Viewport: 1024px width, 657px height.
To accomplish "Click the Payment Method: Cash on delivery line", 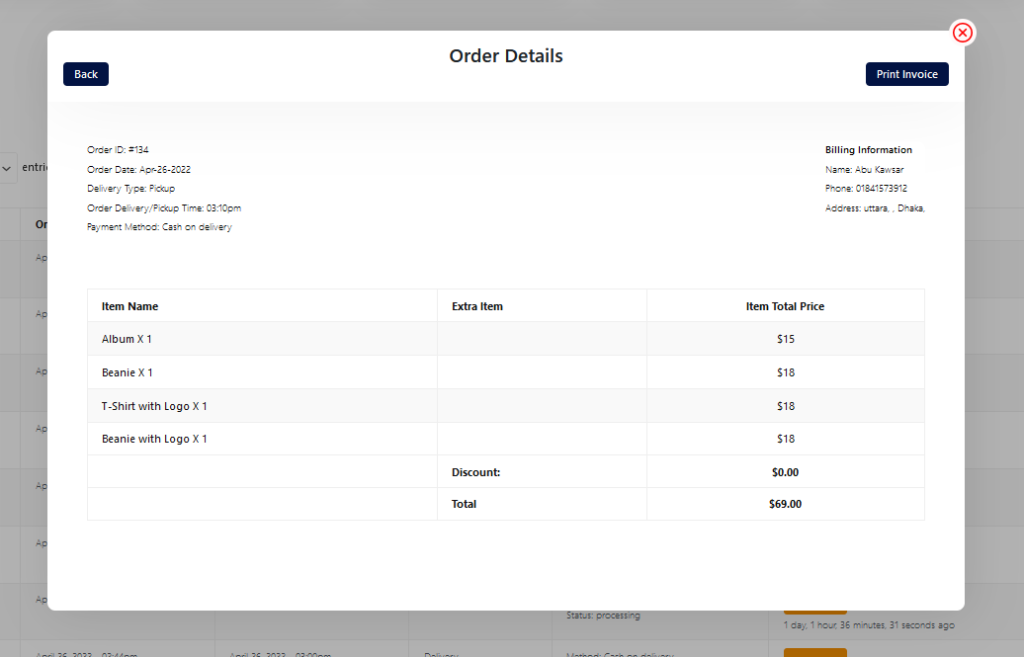I will coord(159,227).
